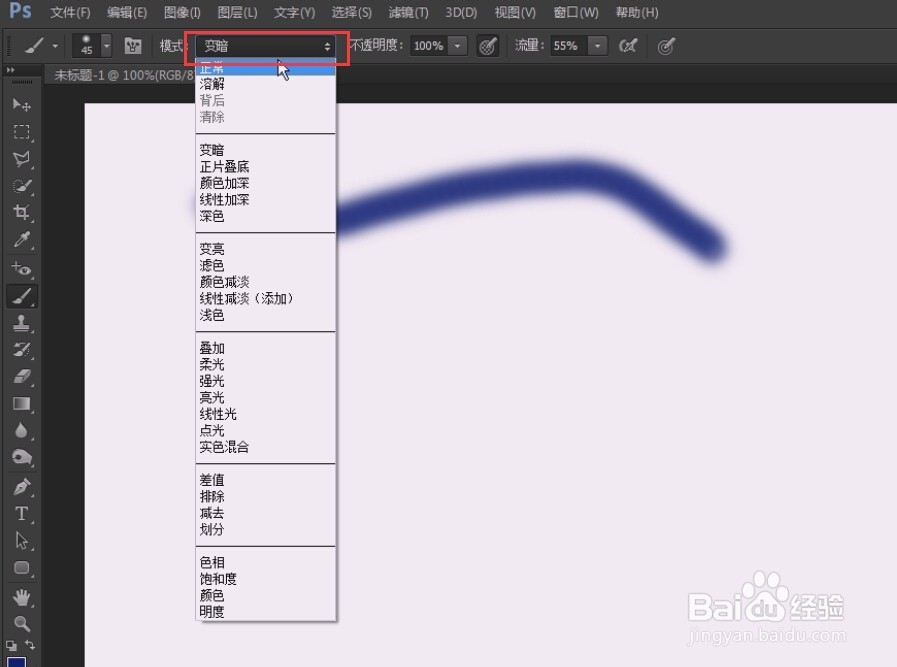Viewport: 897px width, 667px height.
Task: Select the Clone Stamp tool
Action: point(22,322)
